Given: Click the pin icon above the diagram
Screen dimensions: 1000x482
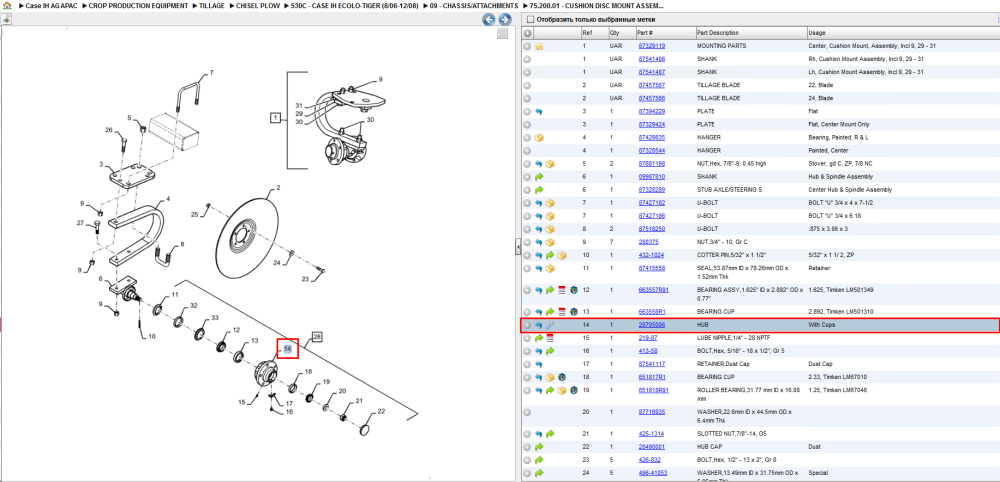Looking at the screenshot, I should coord(6,20).
